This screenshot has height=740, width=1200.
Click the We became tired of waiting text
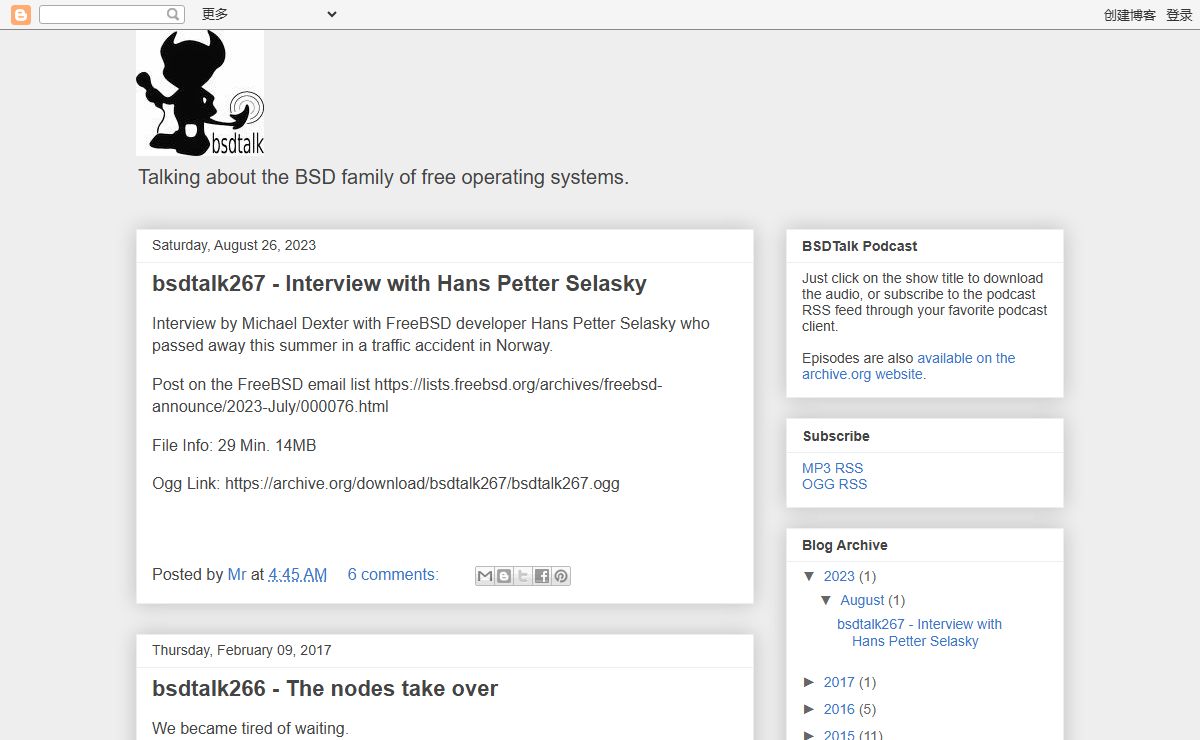[x=250, y=728]
